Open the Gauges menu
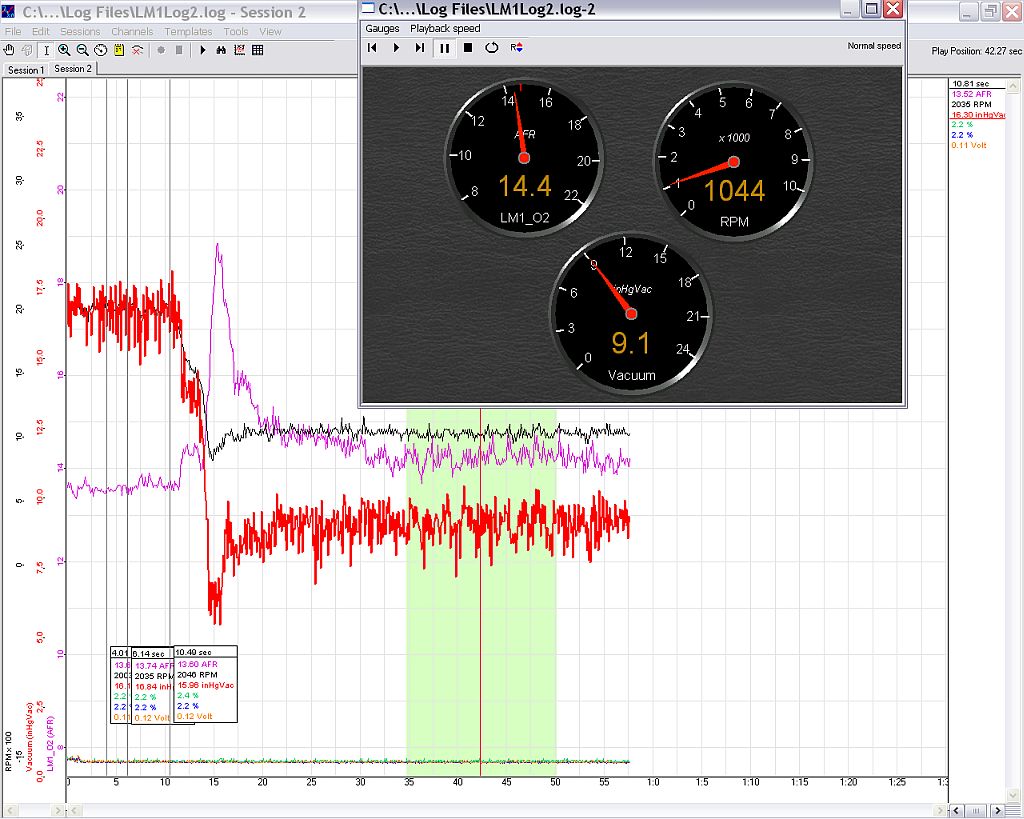 coord(382,29)
